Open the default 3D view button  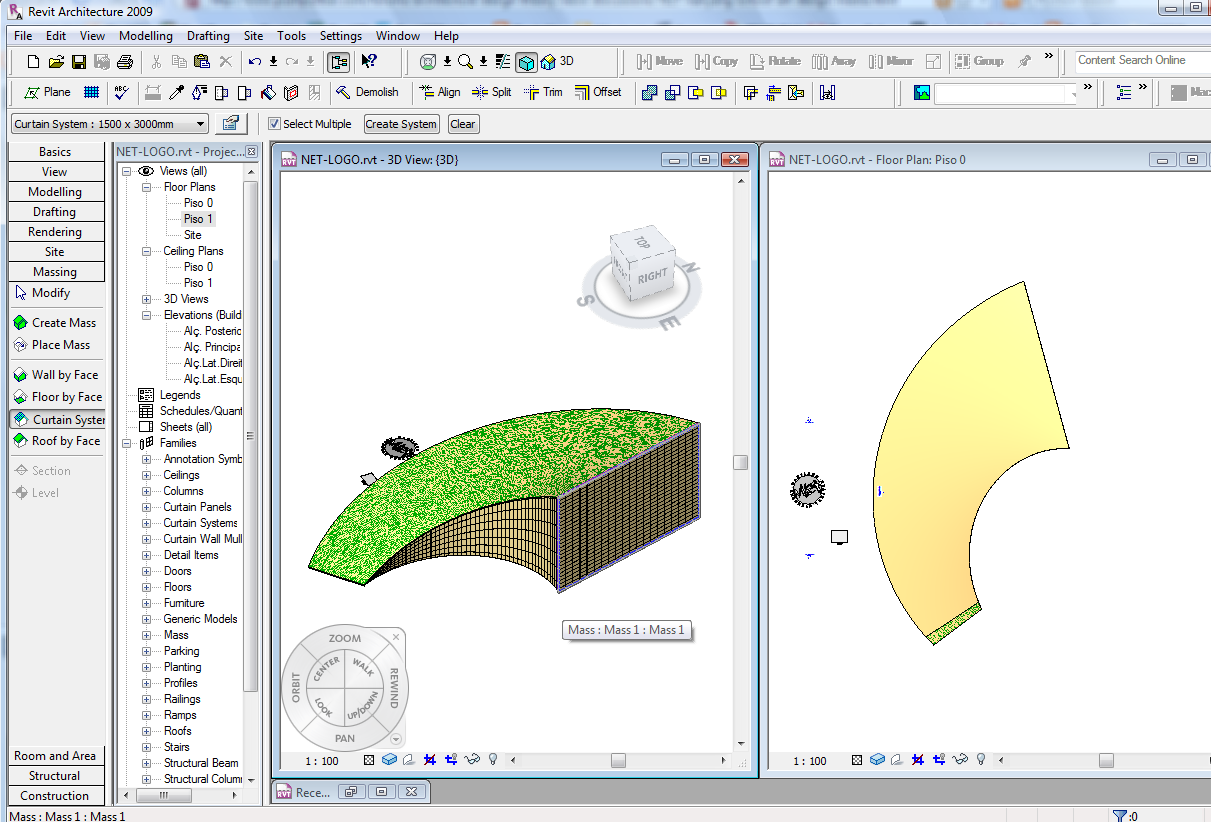tap(556, 62)
